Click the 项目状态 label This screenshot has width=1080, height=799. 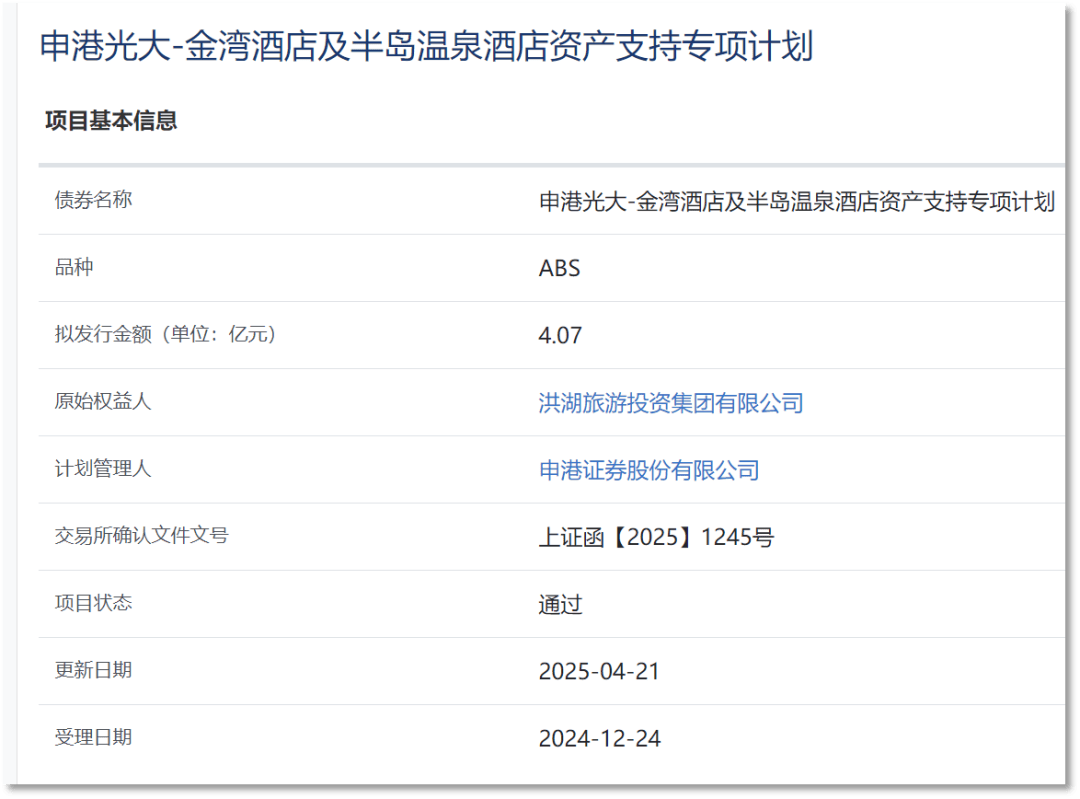pos(93,603)
